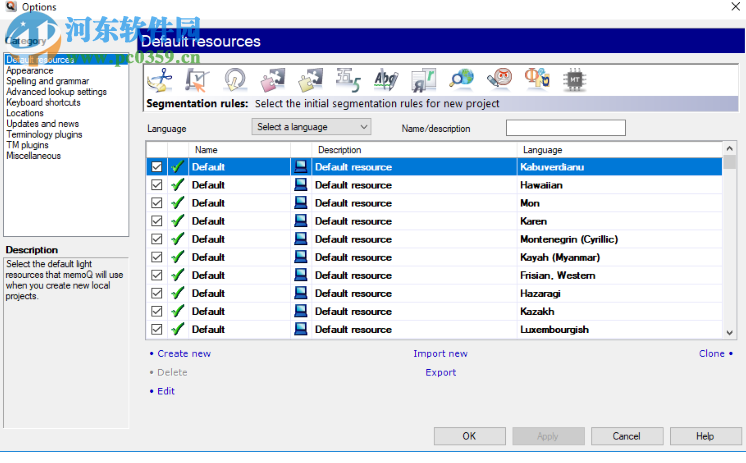Viewport: 746px width, 463px height.
Task: Click the list scrollbar down arrow
Action: tap(730, 331)
